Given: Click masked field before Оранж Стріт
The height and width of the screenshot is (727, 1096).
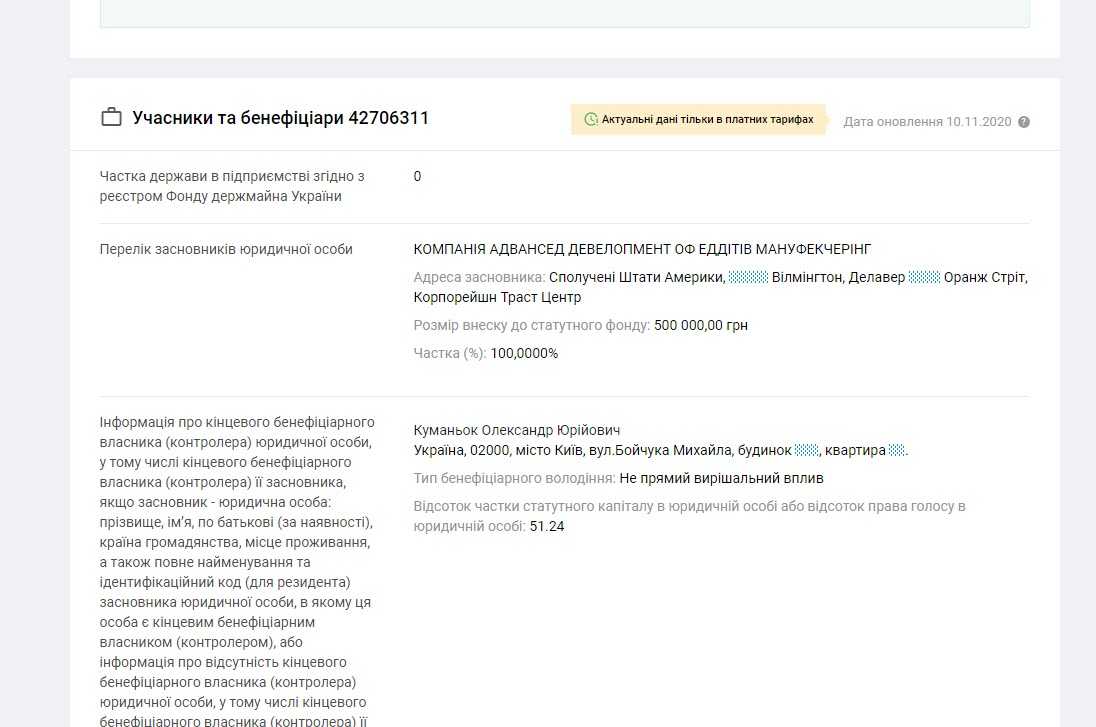Looking at the screenshot, I should click(924, 277).
